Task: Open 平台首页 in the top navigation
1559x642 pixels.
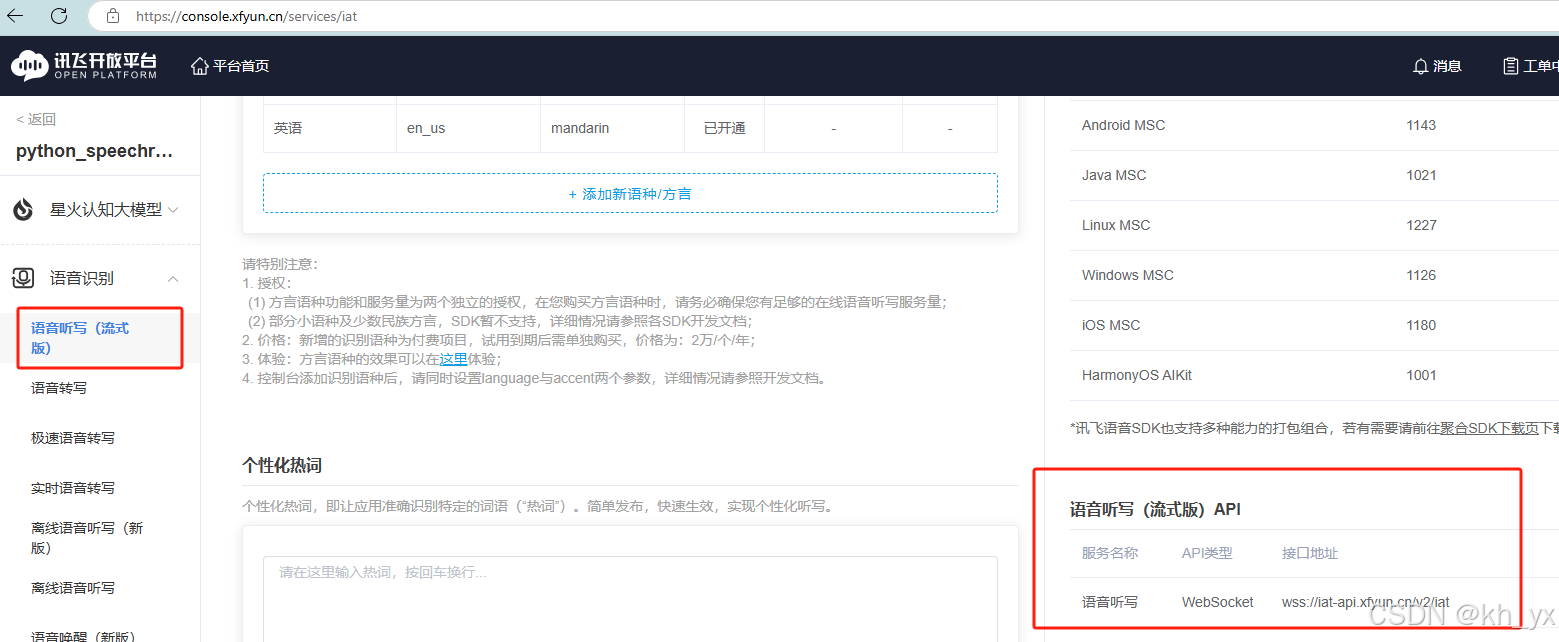Action: (x=241, y=66)
